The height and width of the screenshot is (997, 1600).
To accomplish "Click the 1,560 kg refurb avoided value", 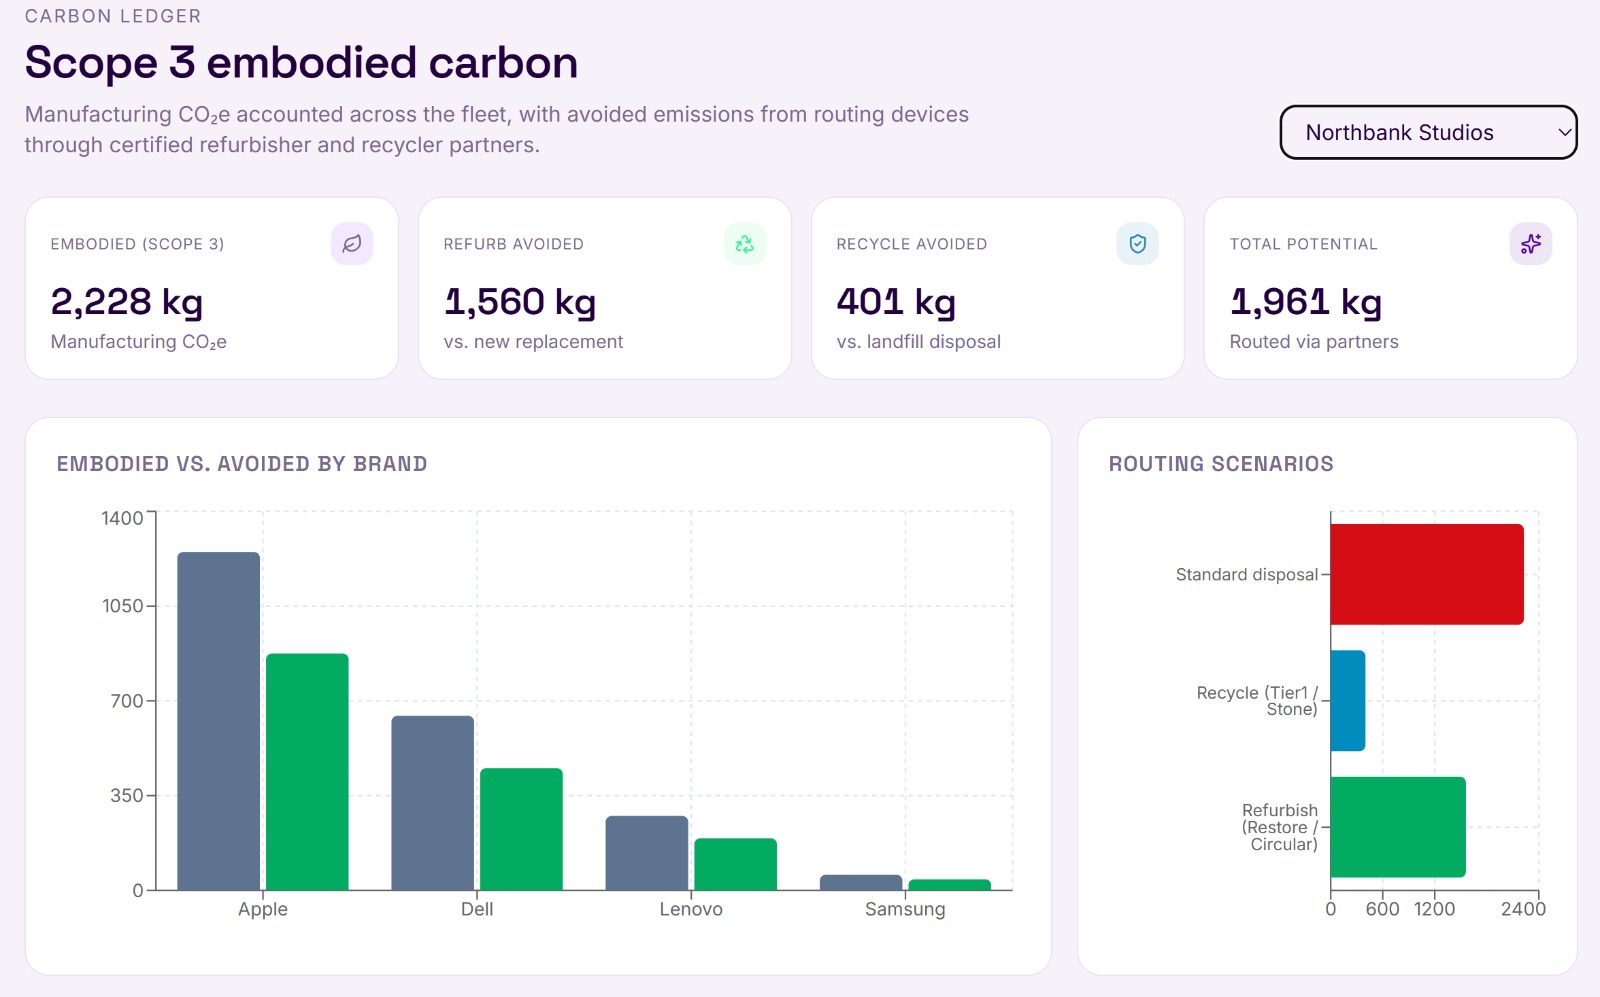I will point(520,302).
